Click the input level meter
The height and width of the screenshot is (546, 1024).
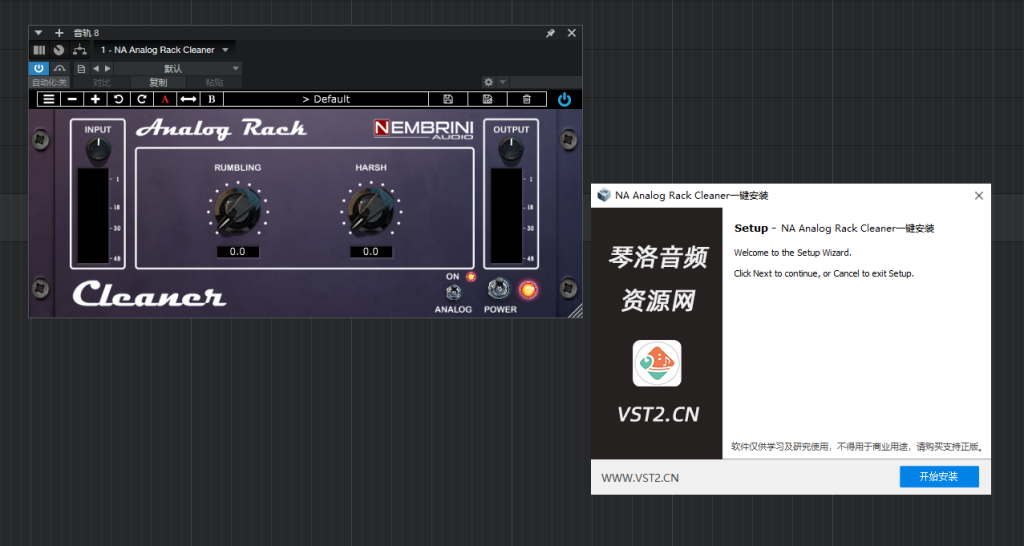(x=93, y=216)
